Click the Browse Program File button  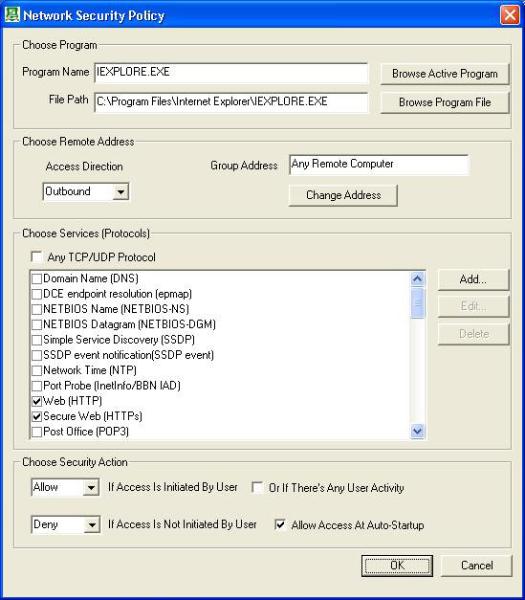[x=445, y=102]
